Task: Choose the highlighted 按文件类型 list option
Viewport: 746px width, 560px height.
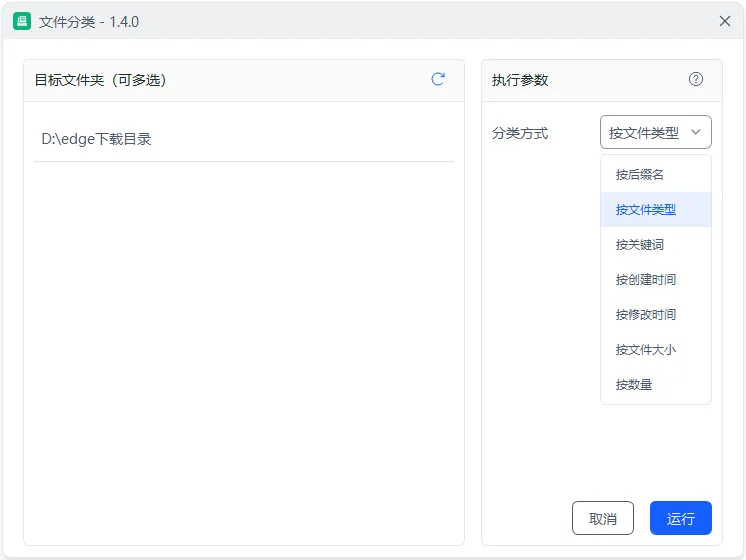Action: click(x=656, y=209)
